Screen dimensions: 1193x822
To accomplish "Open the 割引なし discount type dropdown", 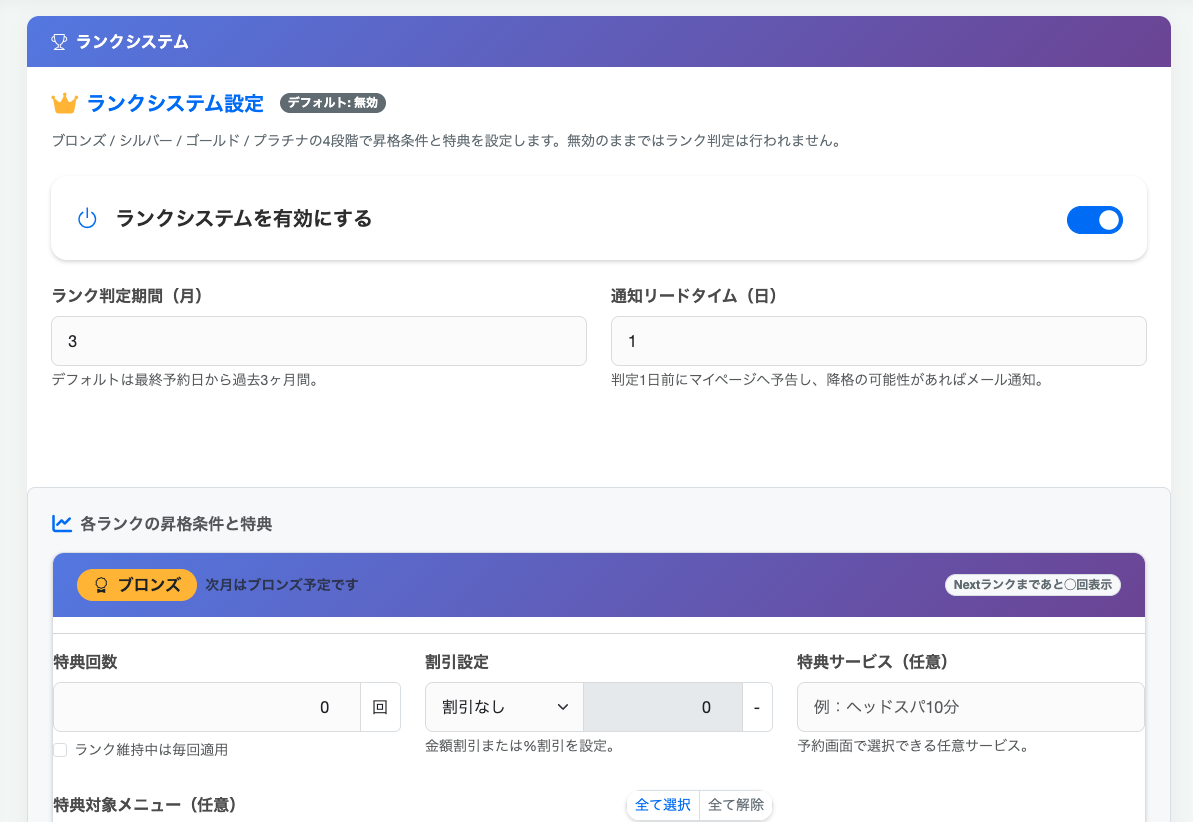I will tap(503, 707).
